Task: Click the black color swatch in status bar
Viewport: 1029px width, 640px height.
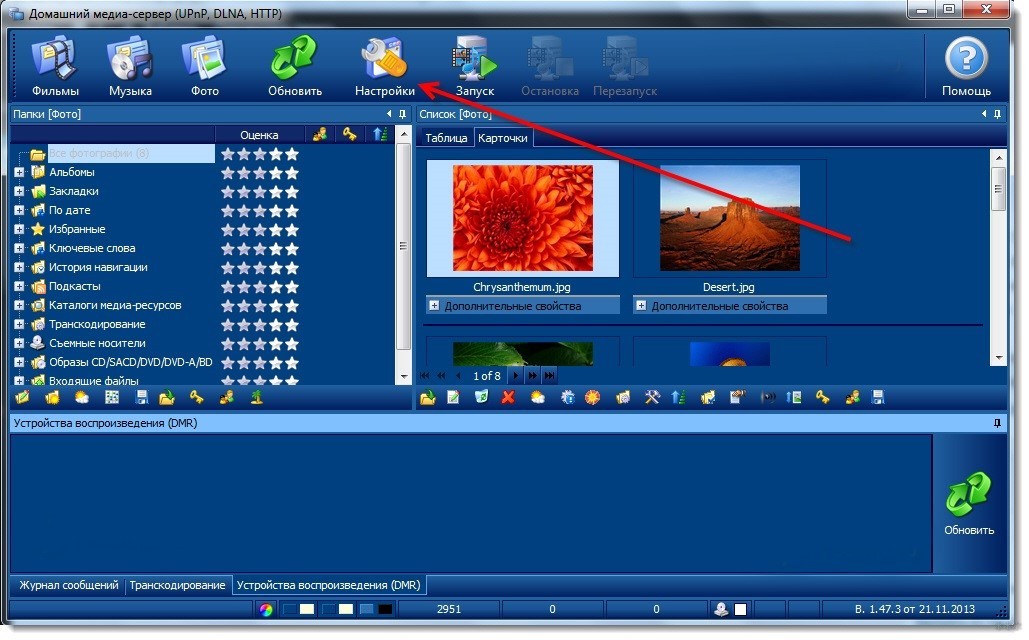Action: [385, 610]
